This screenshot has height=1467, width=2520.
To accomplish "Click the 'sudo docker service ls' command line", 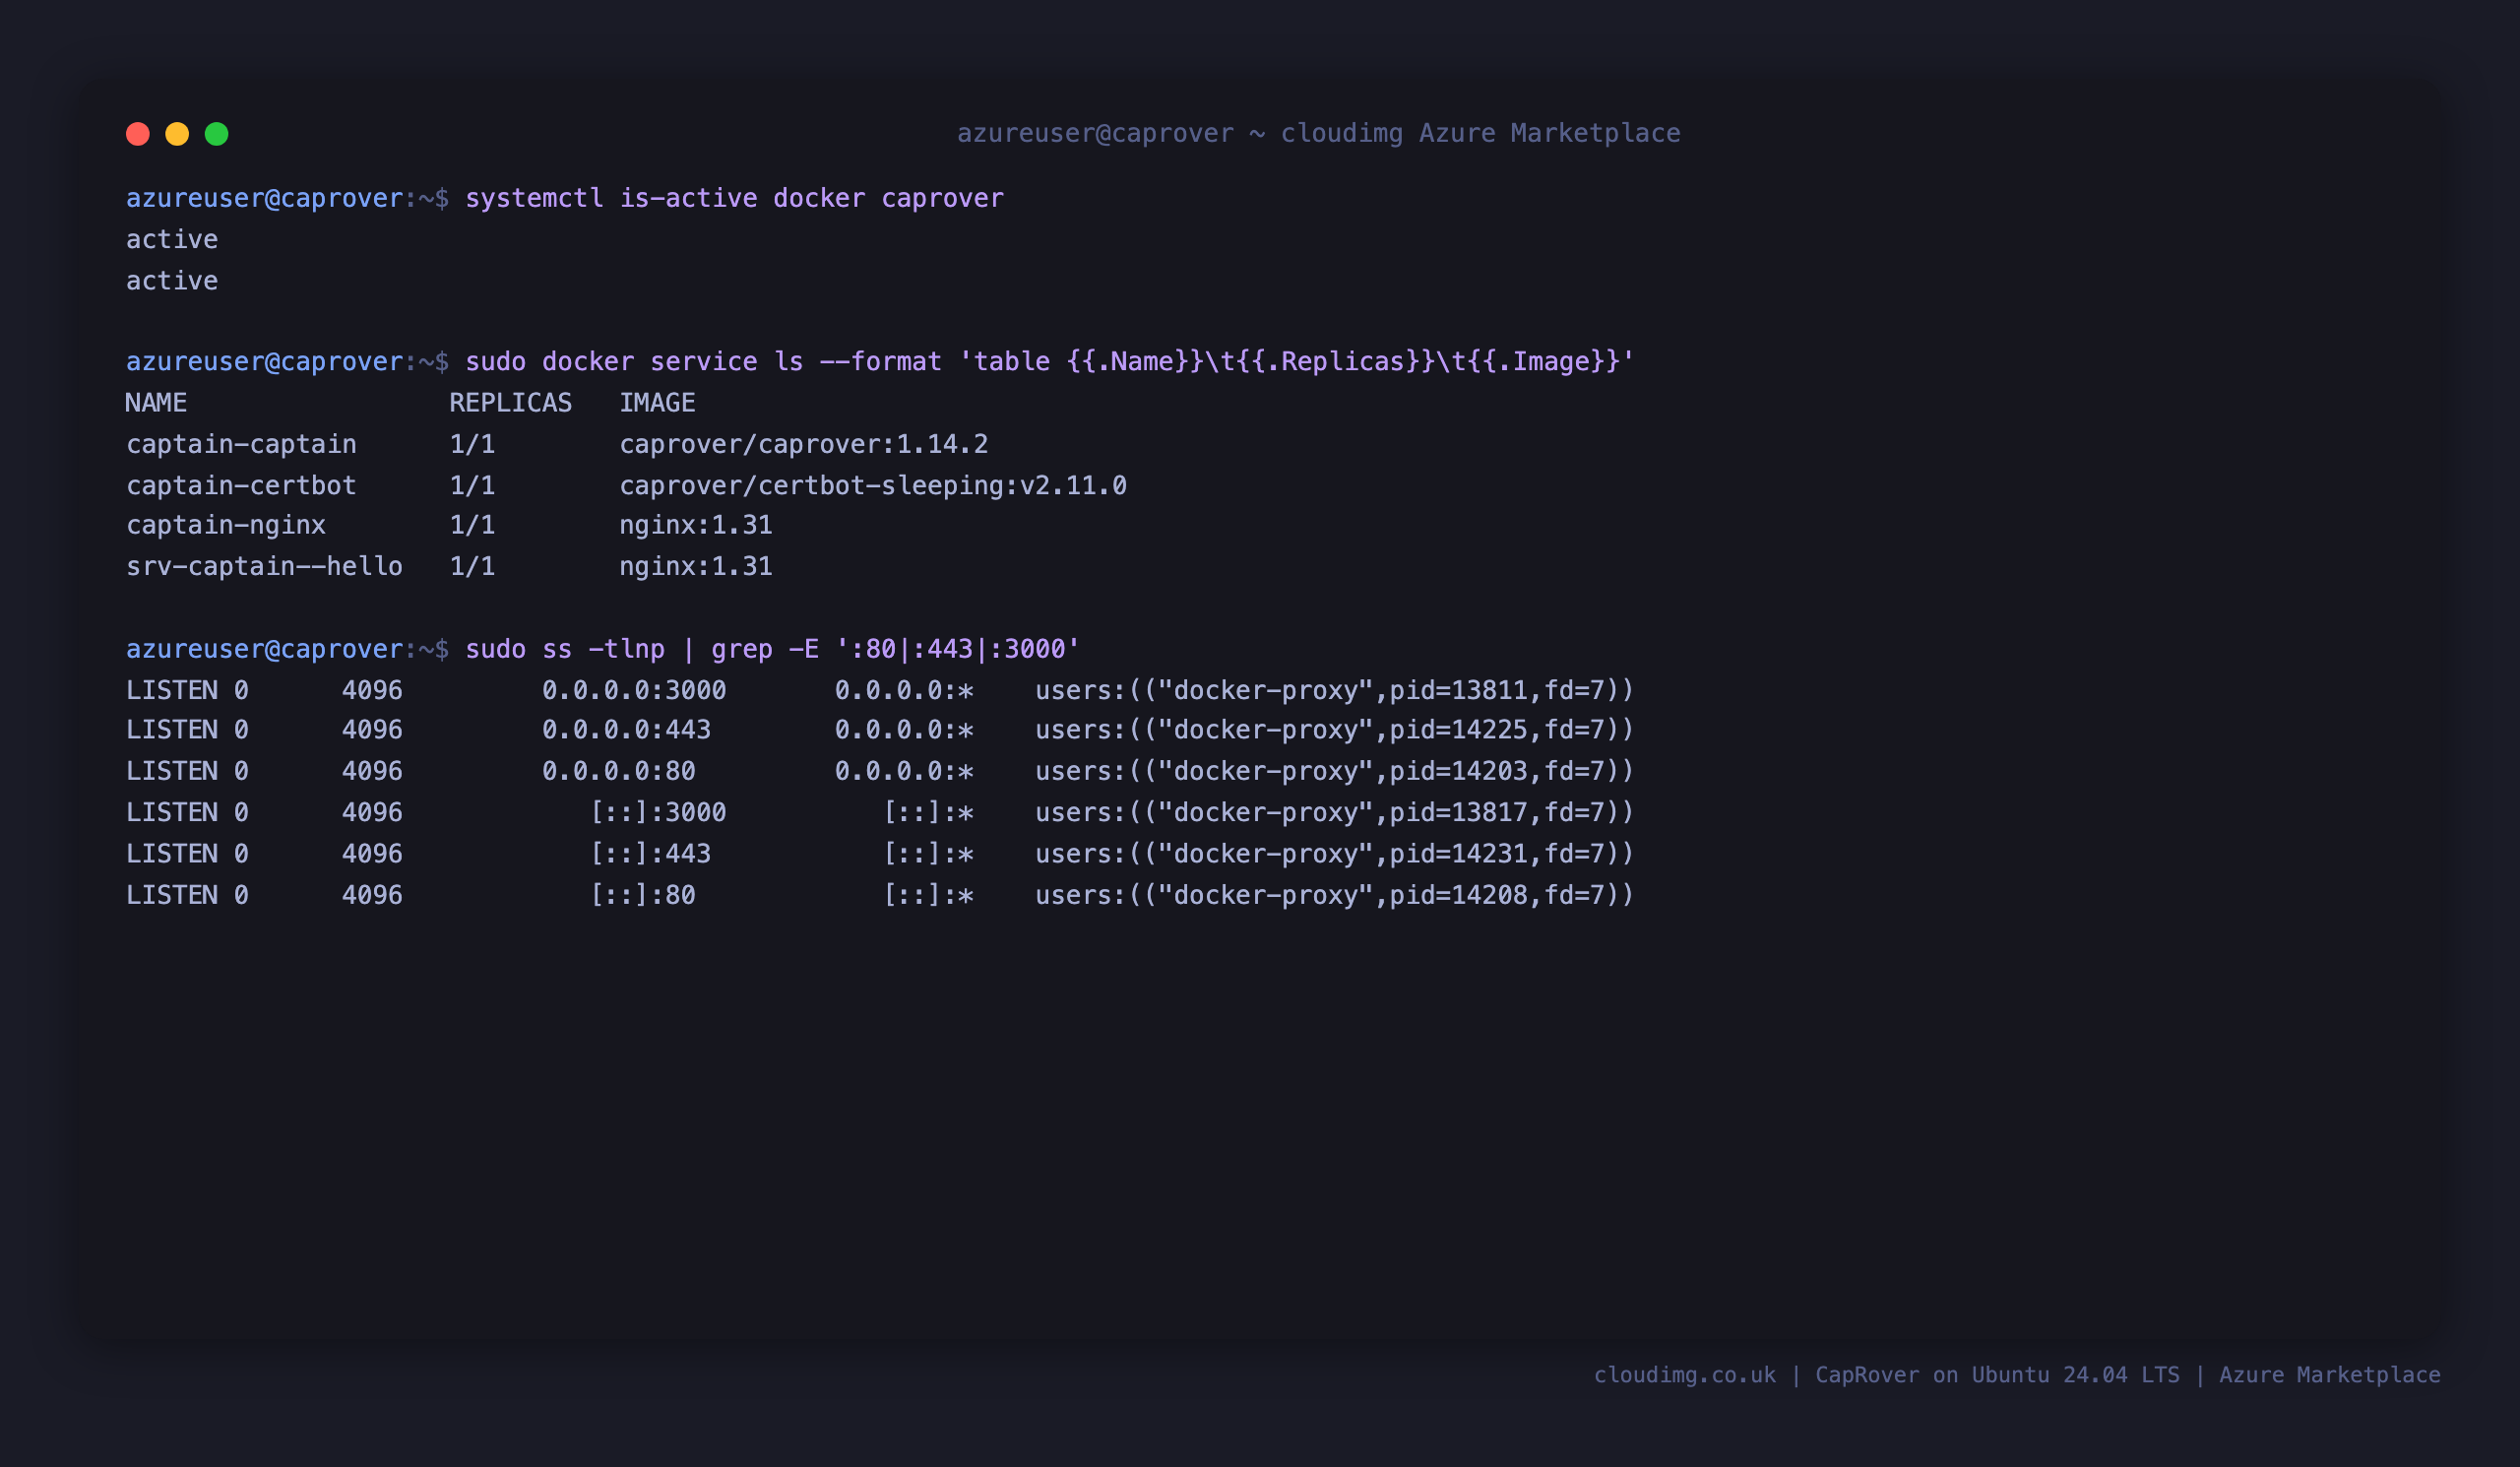I will tap(1049, 362).
